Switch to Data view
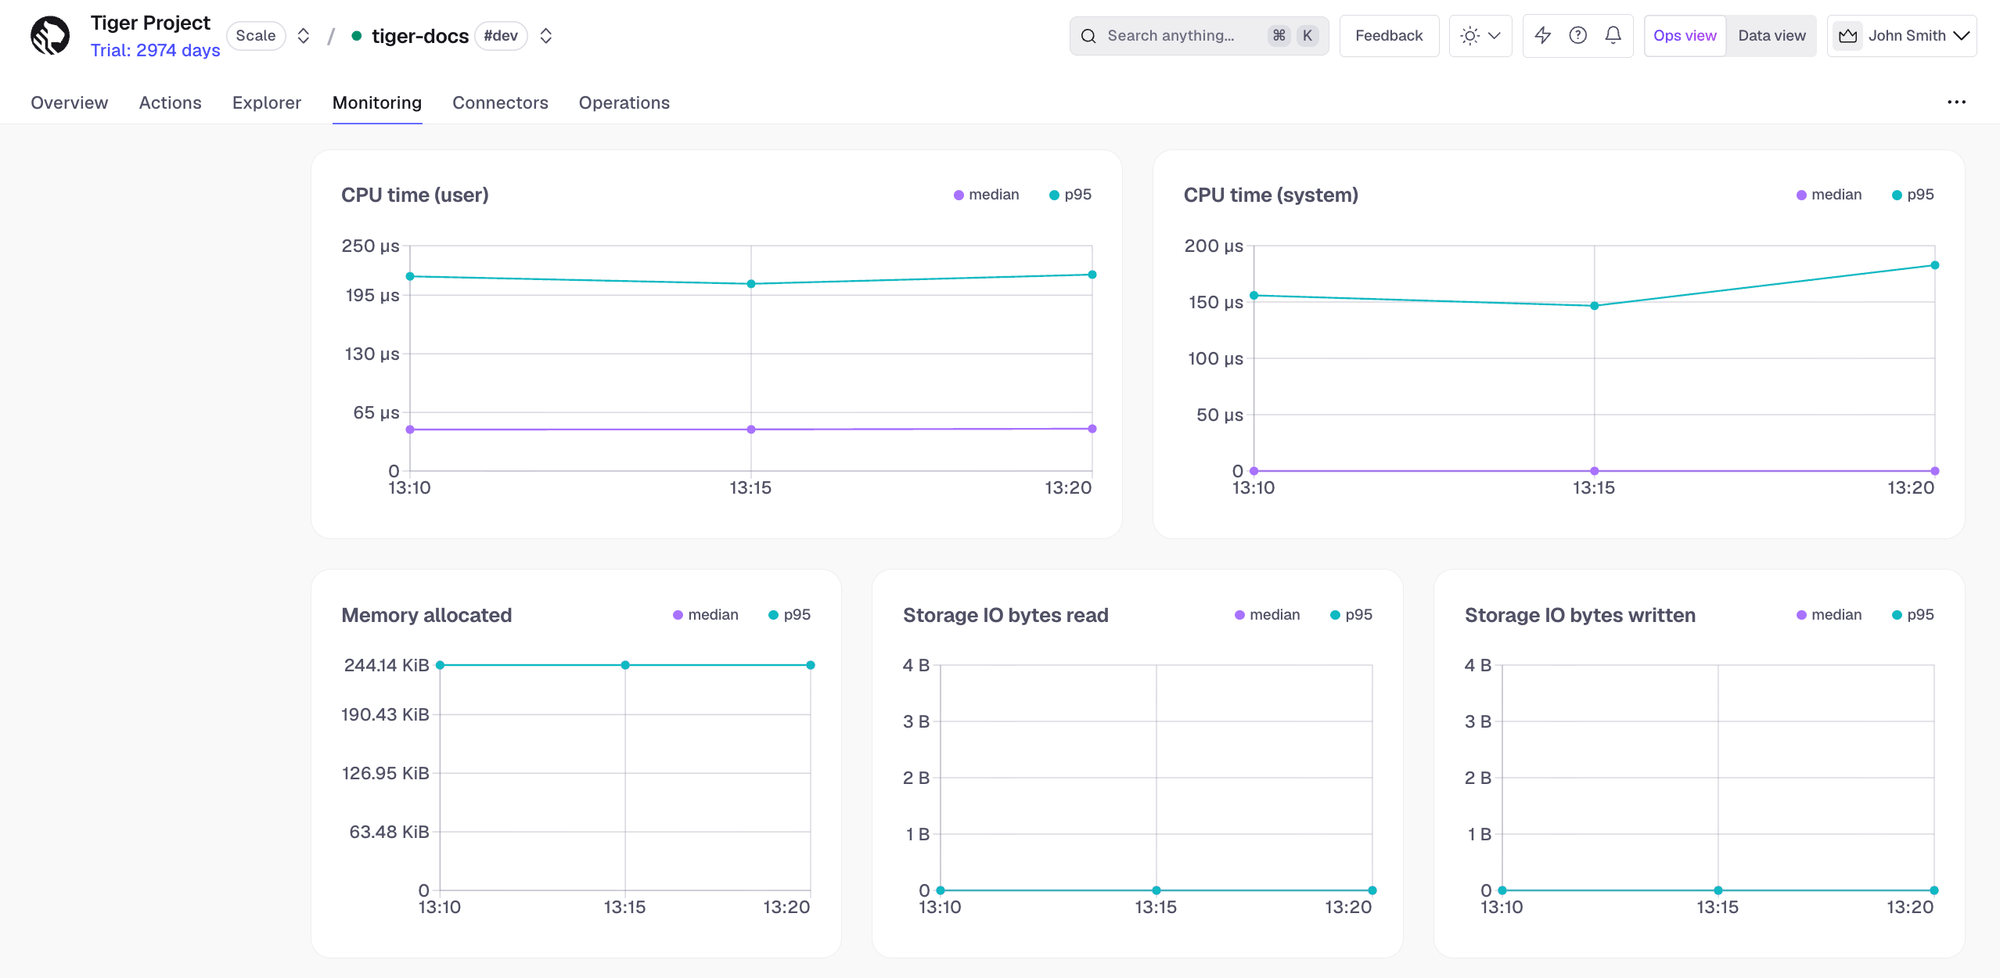Screen dimensions: 2000x978 click(x=1772, y=36)
